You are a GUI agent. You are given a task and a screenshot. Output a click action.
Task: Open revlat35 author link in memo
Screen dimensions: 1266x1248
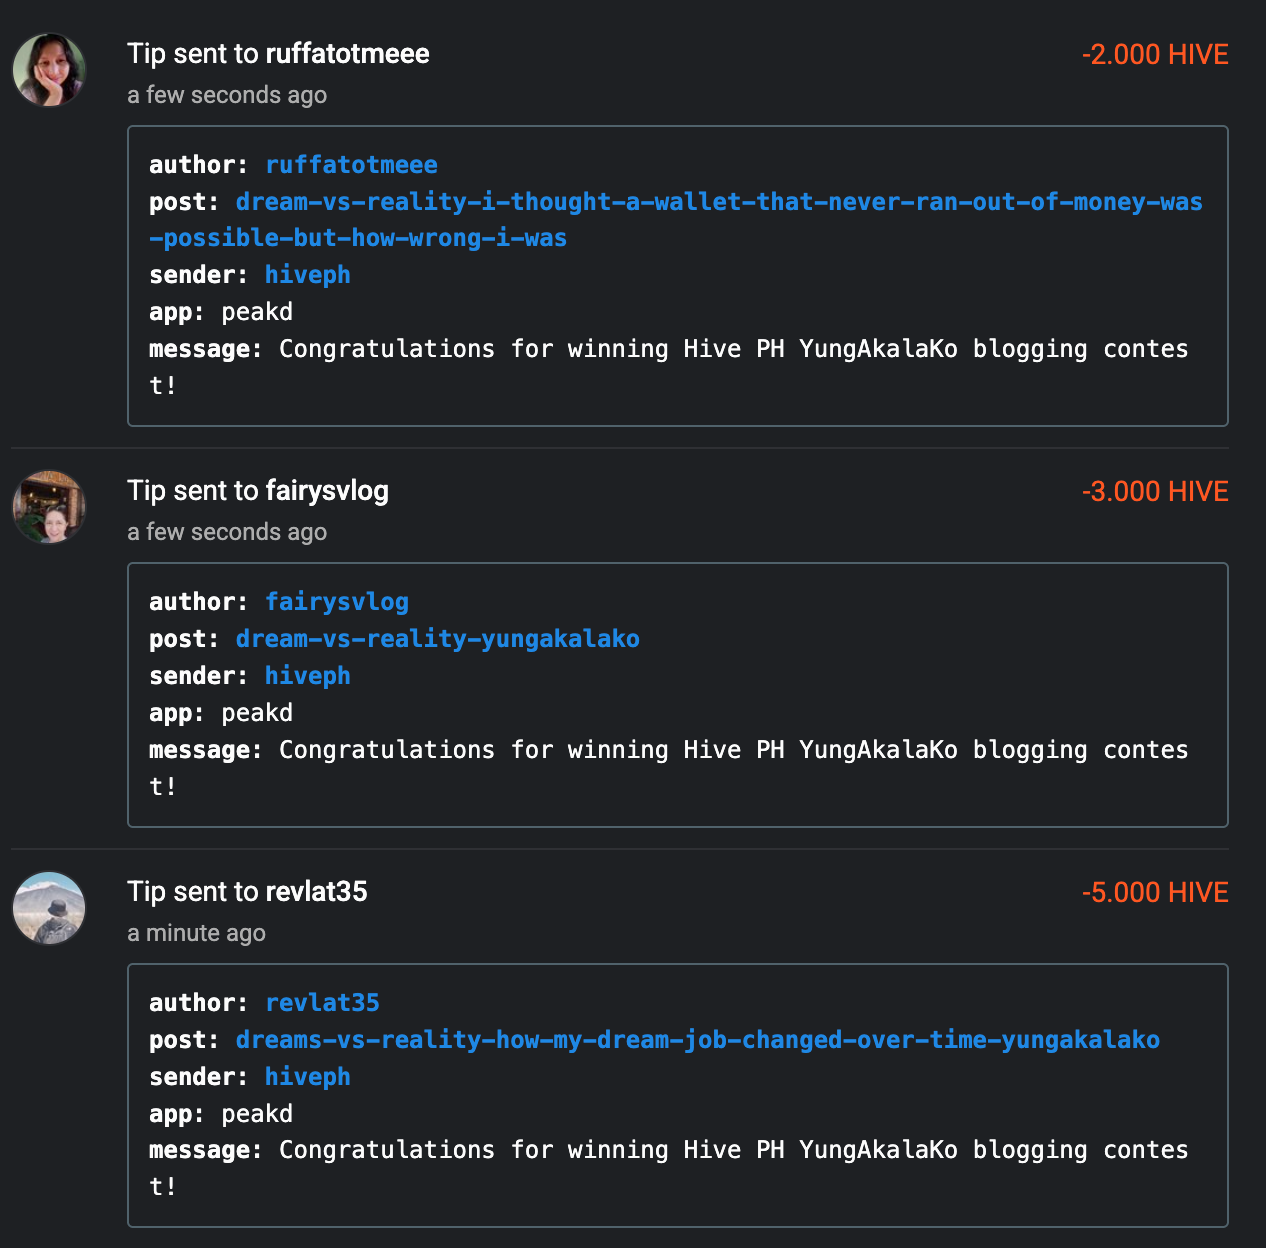coord(322,1003)
